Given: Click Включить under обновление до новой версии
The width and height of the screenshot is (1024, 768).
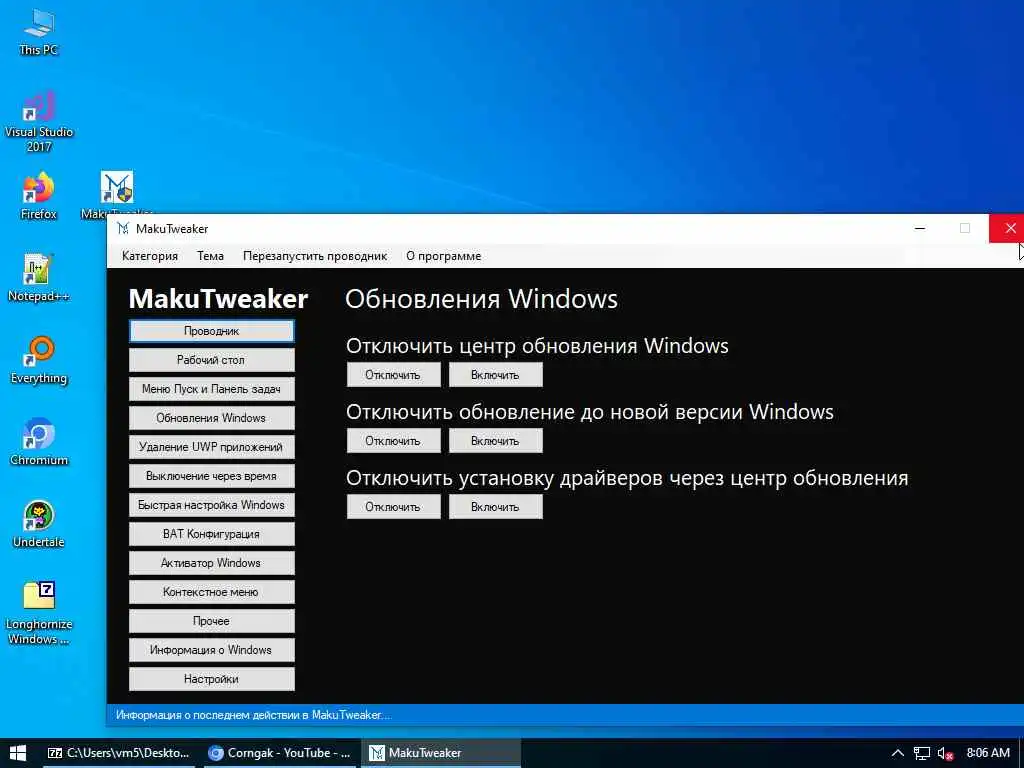Looking at the screenshot, I should (496, 441).
